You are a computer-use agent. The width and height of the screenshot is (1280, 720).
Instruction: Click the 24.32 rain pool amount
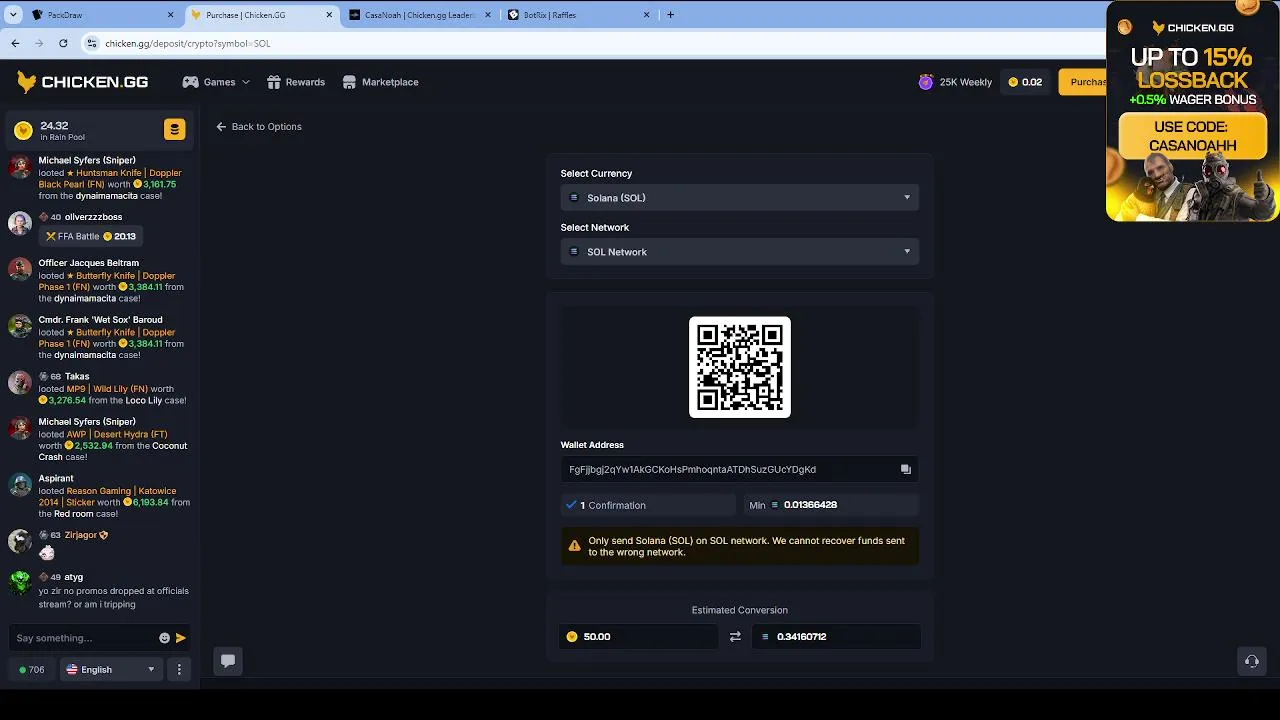[54, 126]
